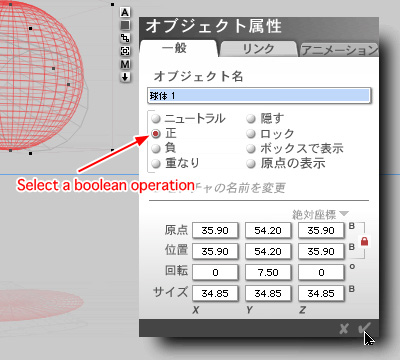Cancel with the X icon at dialog bottom
The image size is (400, 360).
(344, 329)
